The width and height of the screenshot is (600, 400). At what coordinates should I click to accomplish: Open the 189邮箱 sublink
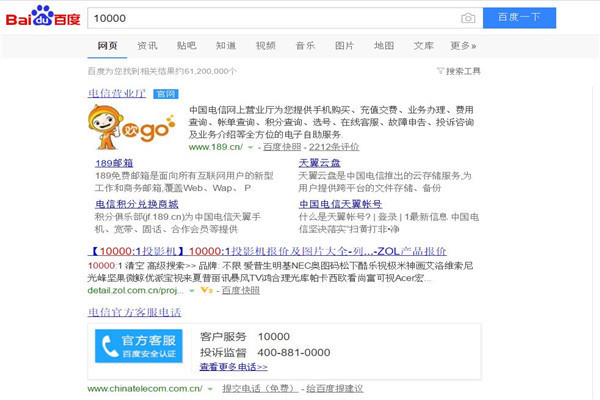click(x=114, y=163)
